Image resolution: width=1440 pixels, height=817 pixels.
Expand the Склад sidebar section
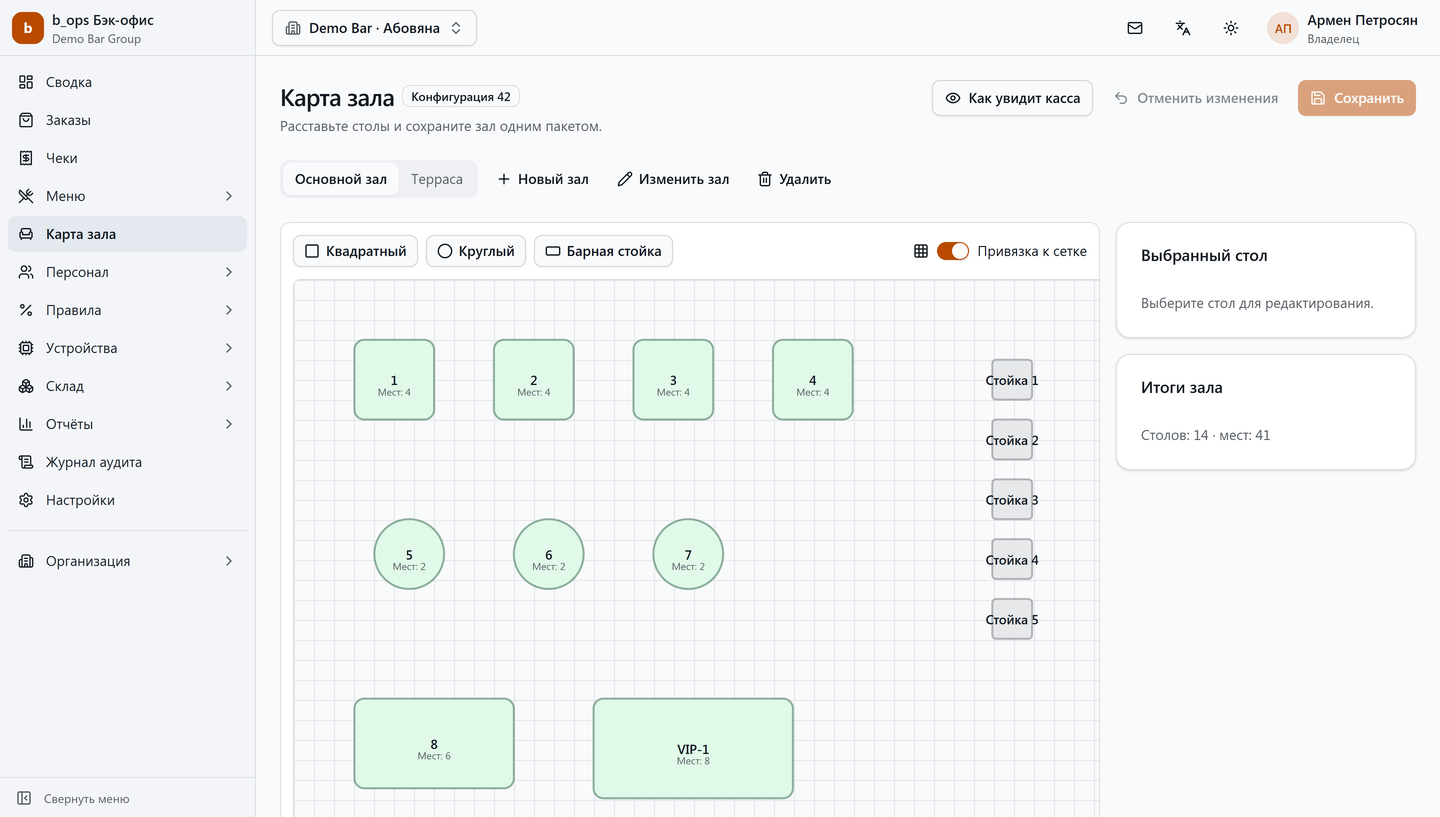point(127,386)
